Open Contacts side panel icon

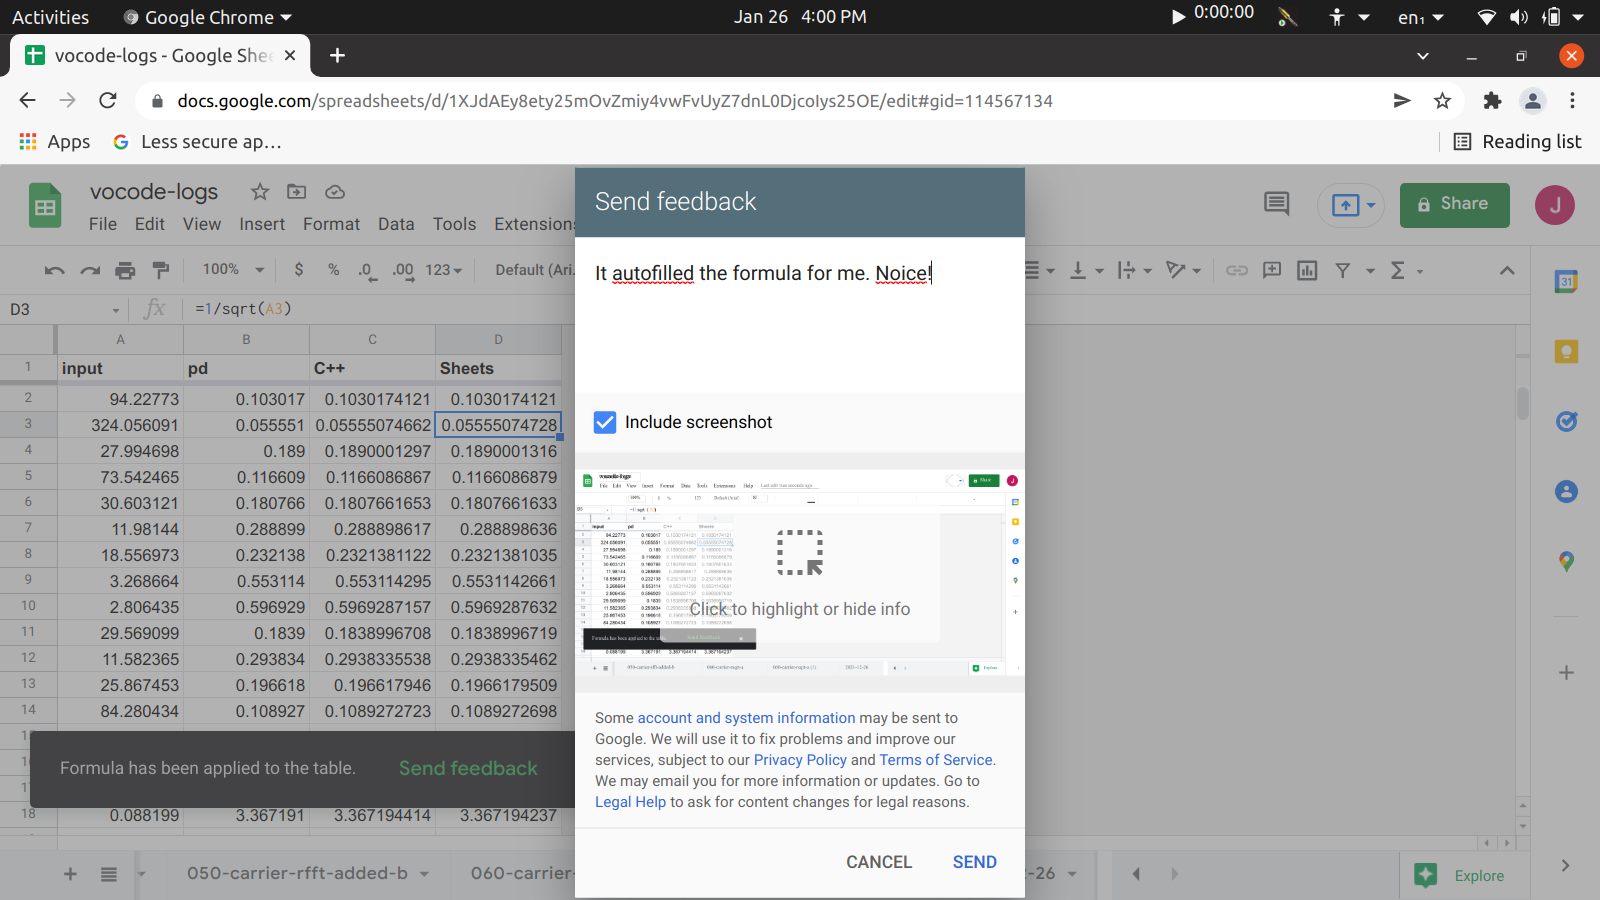(x=1567, y=491)
